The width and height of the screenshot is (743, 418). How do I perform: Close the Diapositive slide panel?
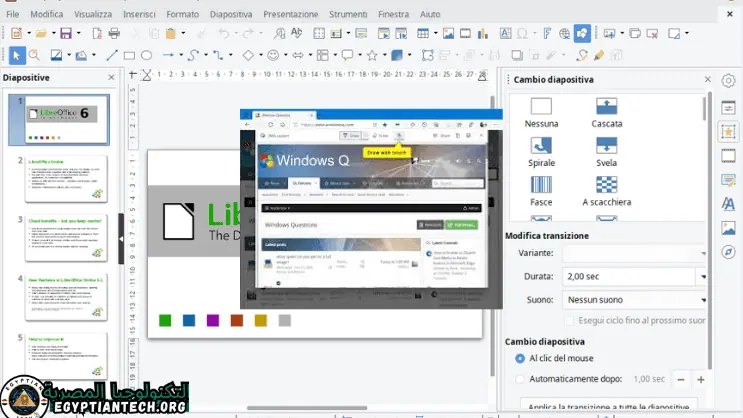pos(111,77)
